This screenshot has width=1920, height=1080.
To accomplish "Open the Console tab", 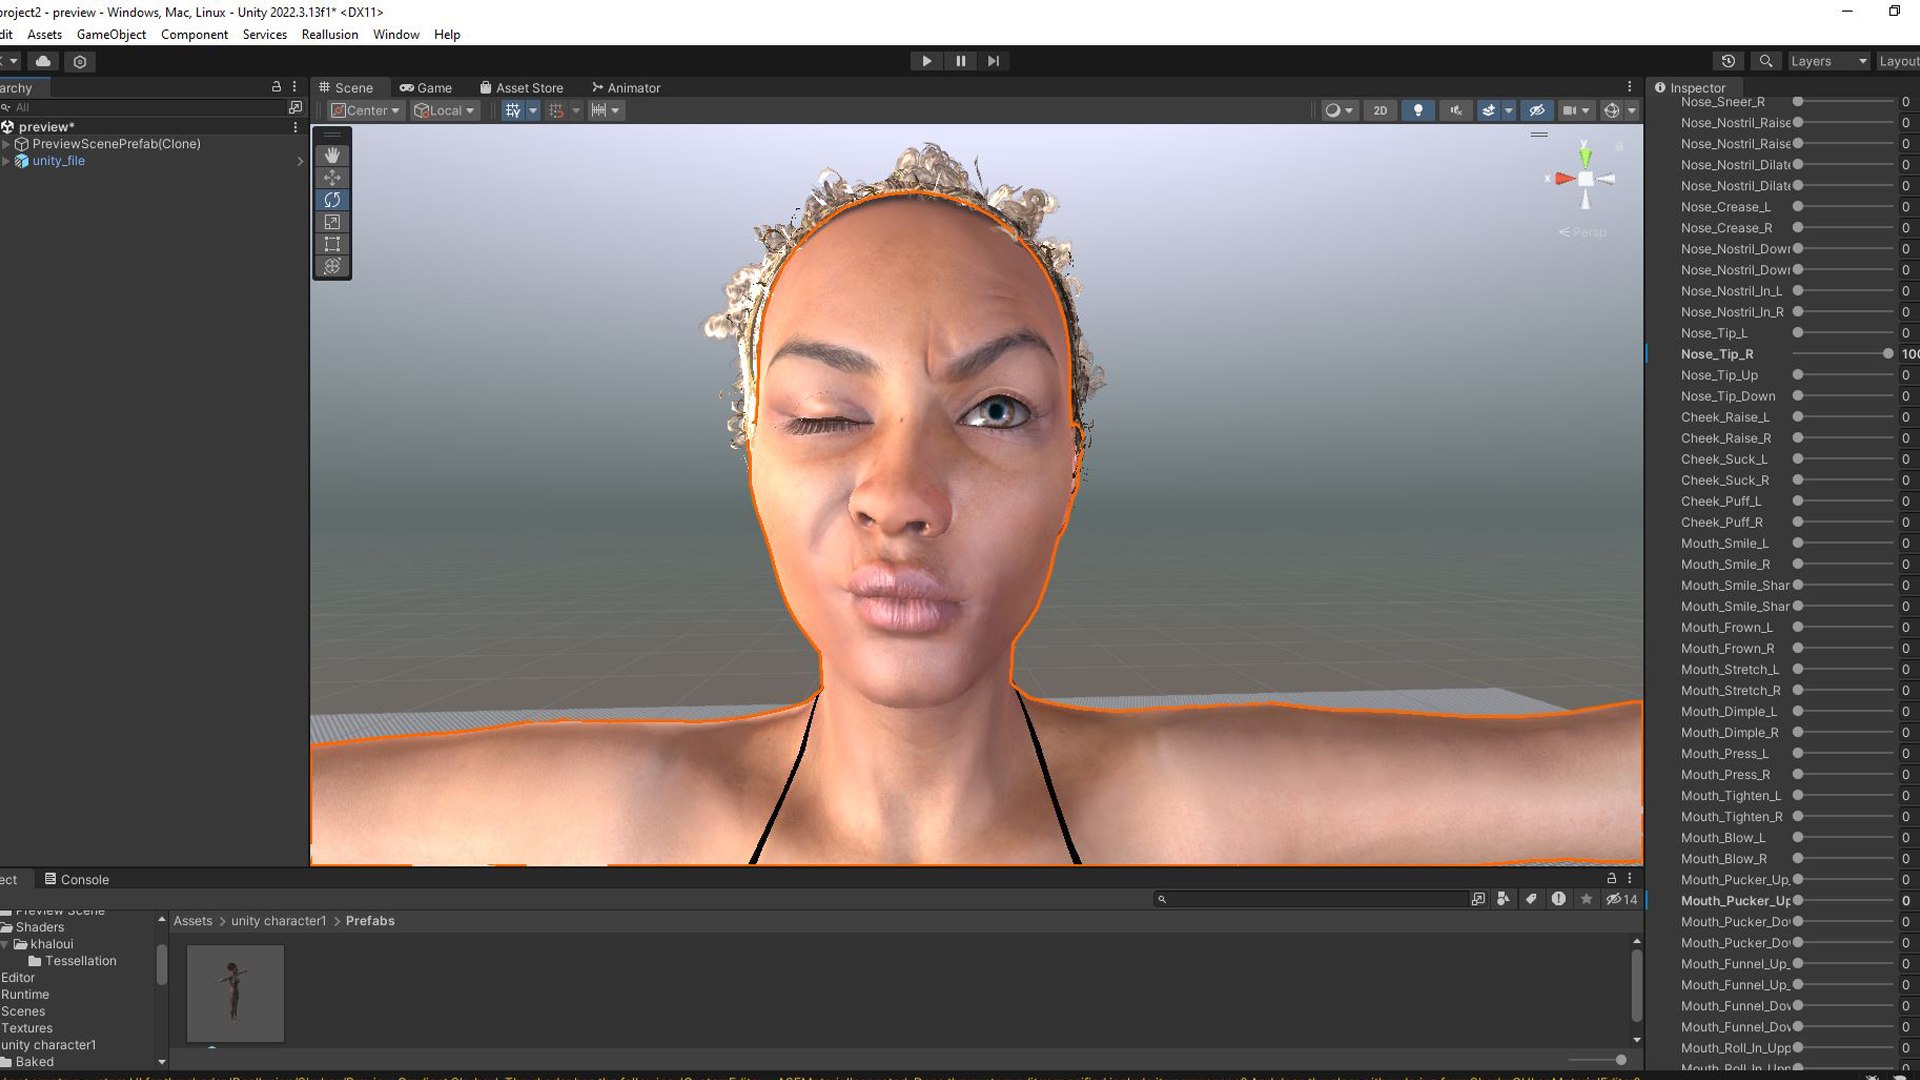I will click(76, 879).
